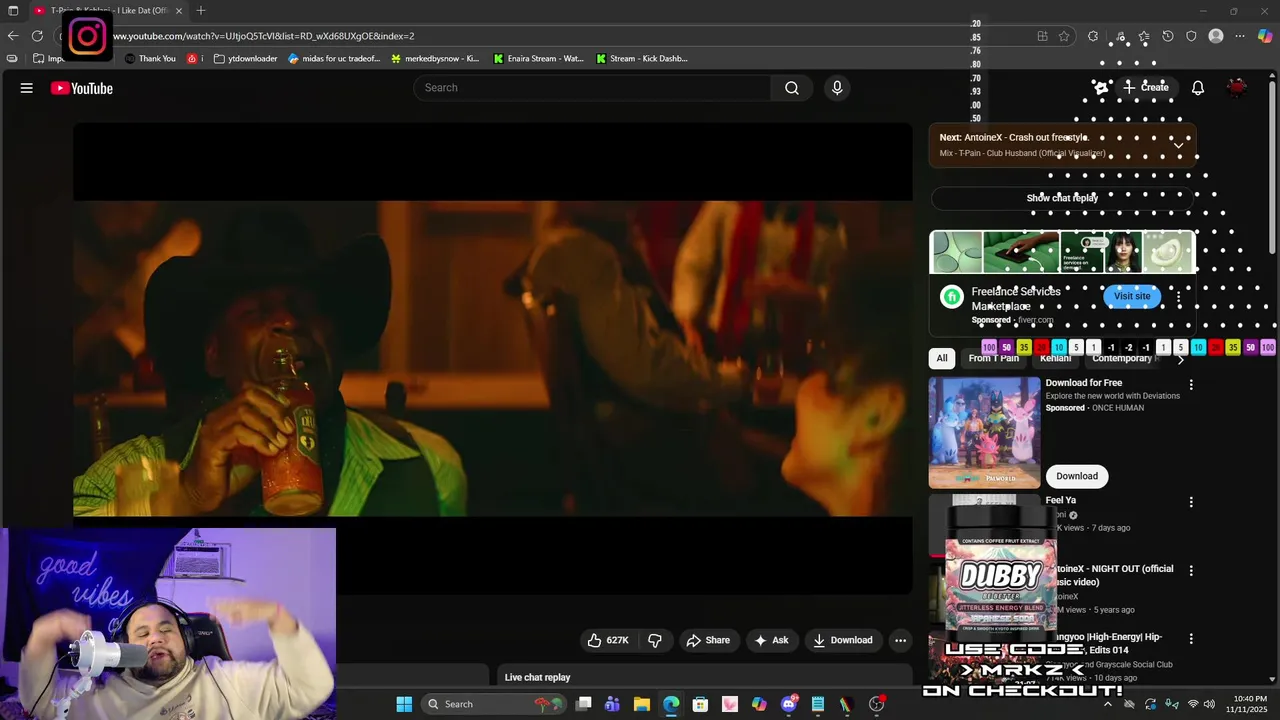
Task: Open volume control in system tray
Action: point(1211,704)
